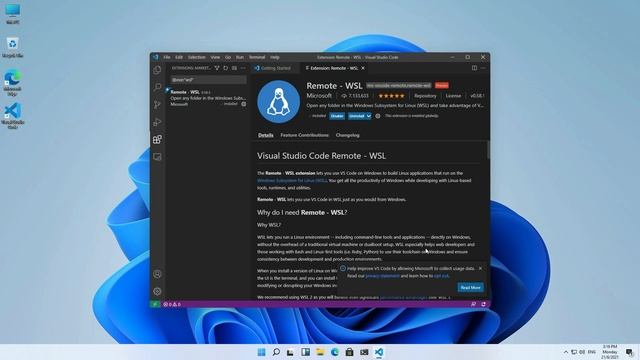Open Visual Studio Code desktop shortcut
This screenshot has width=640, height=360.
13,116
